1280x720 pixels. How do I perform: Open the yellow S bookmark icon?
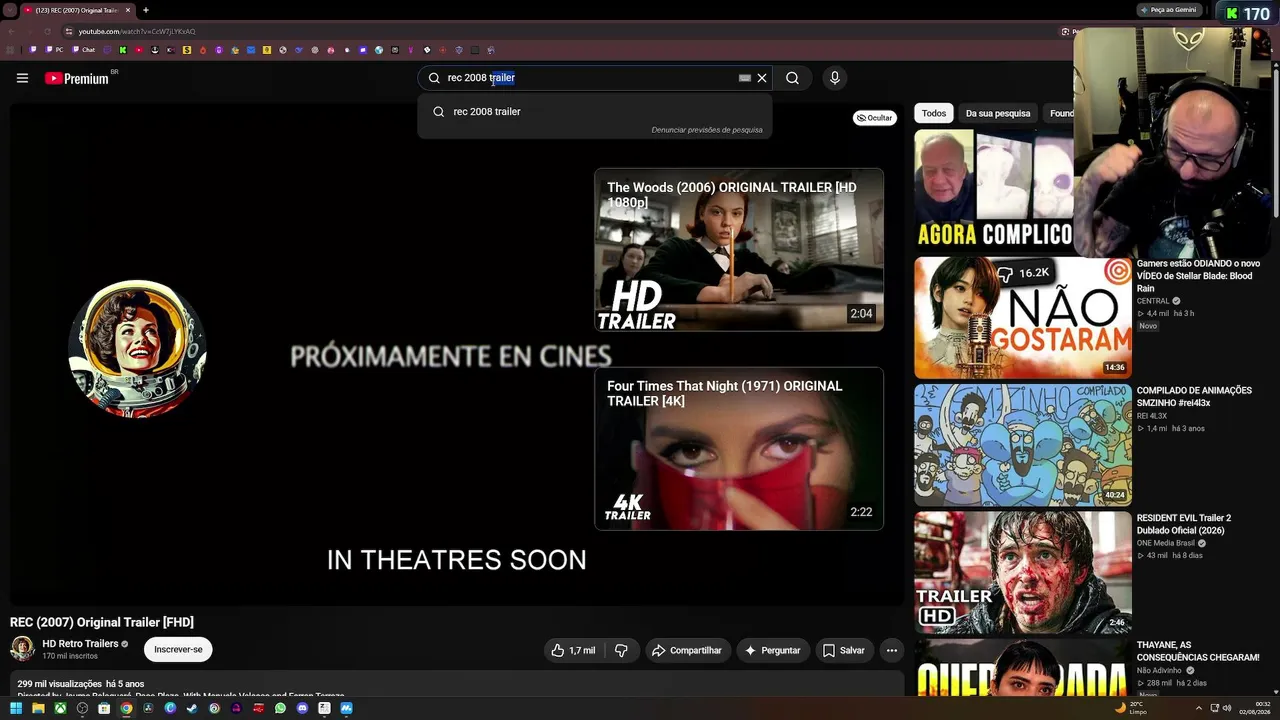[x=187, y=50]
